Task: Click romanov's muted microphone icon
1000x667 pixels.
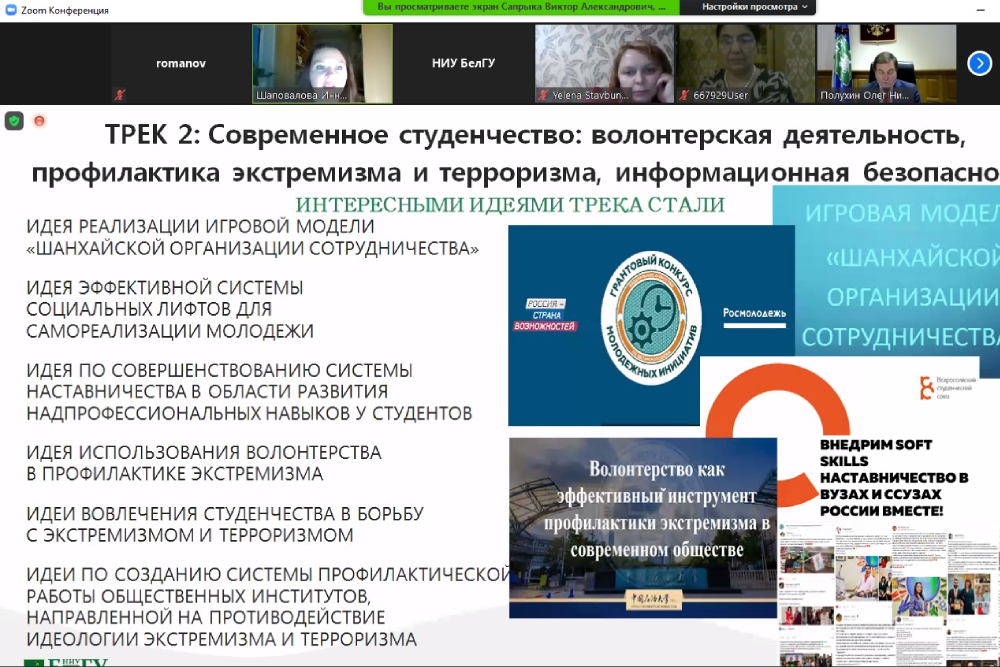Action: tap(120, 95)
